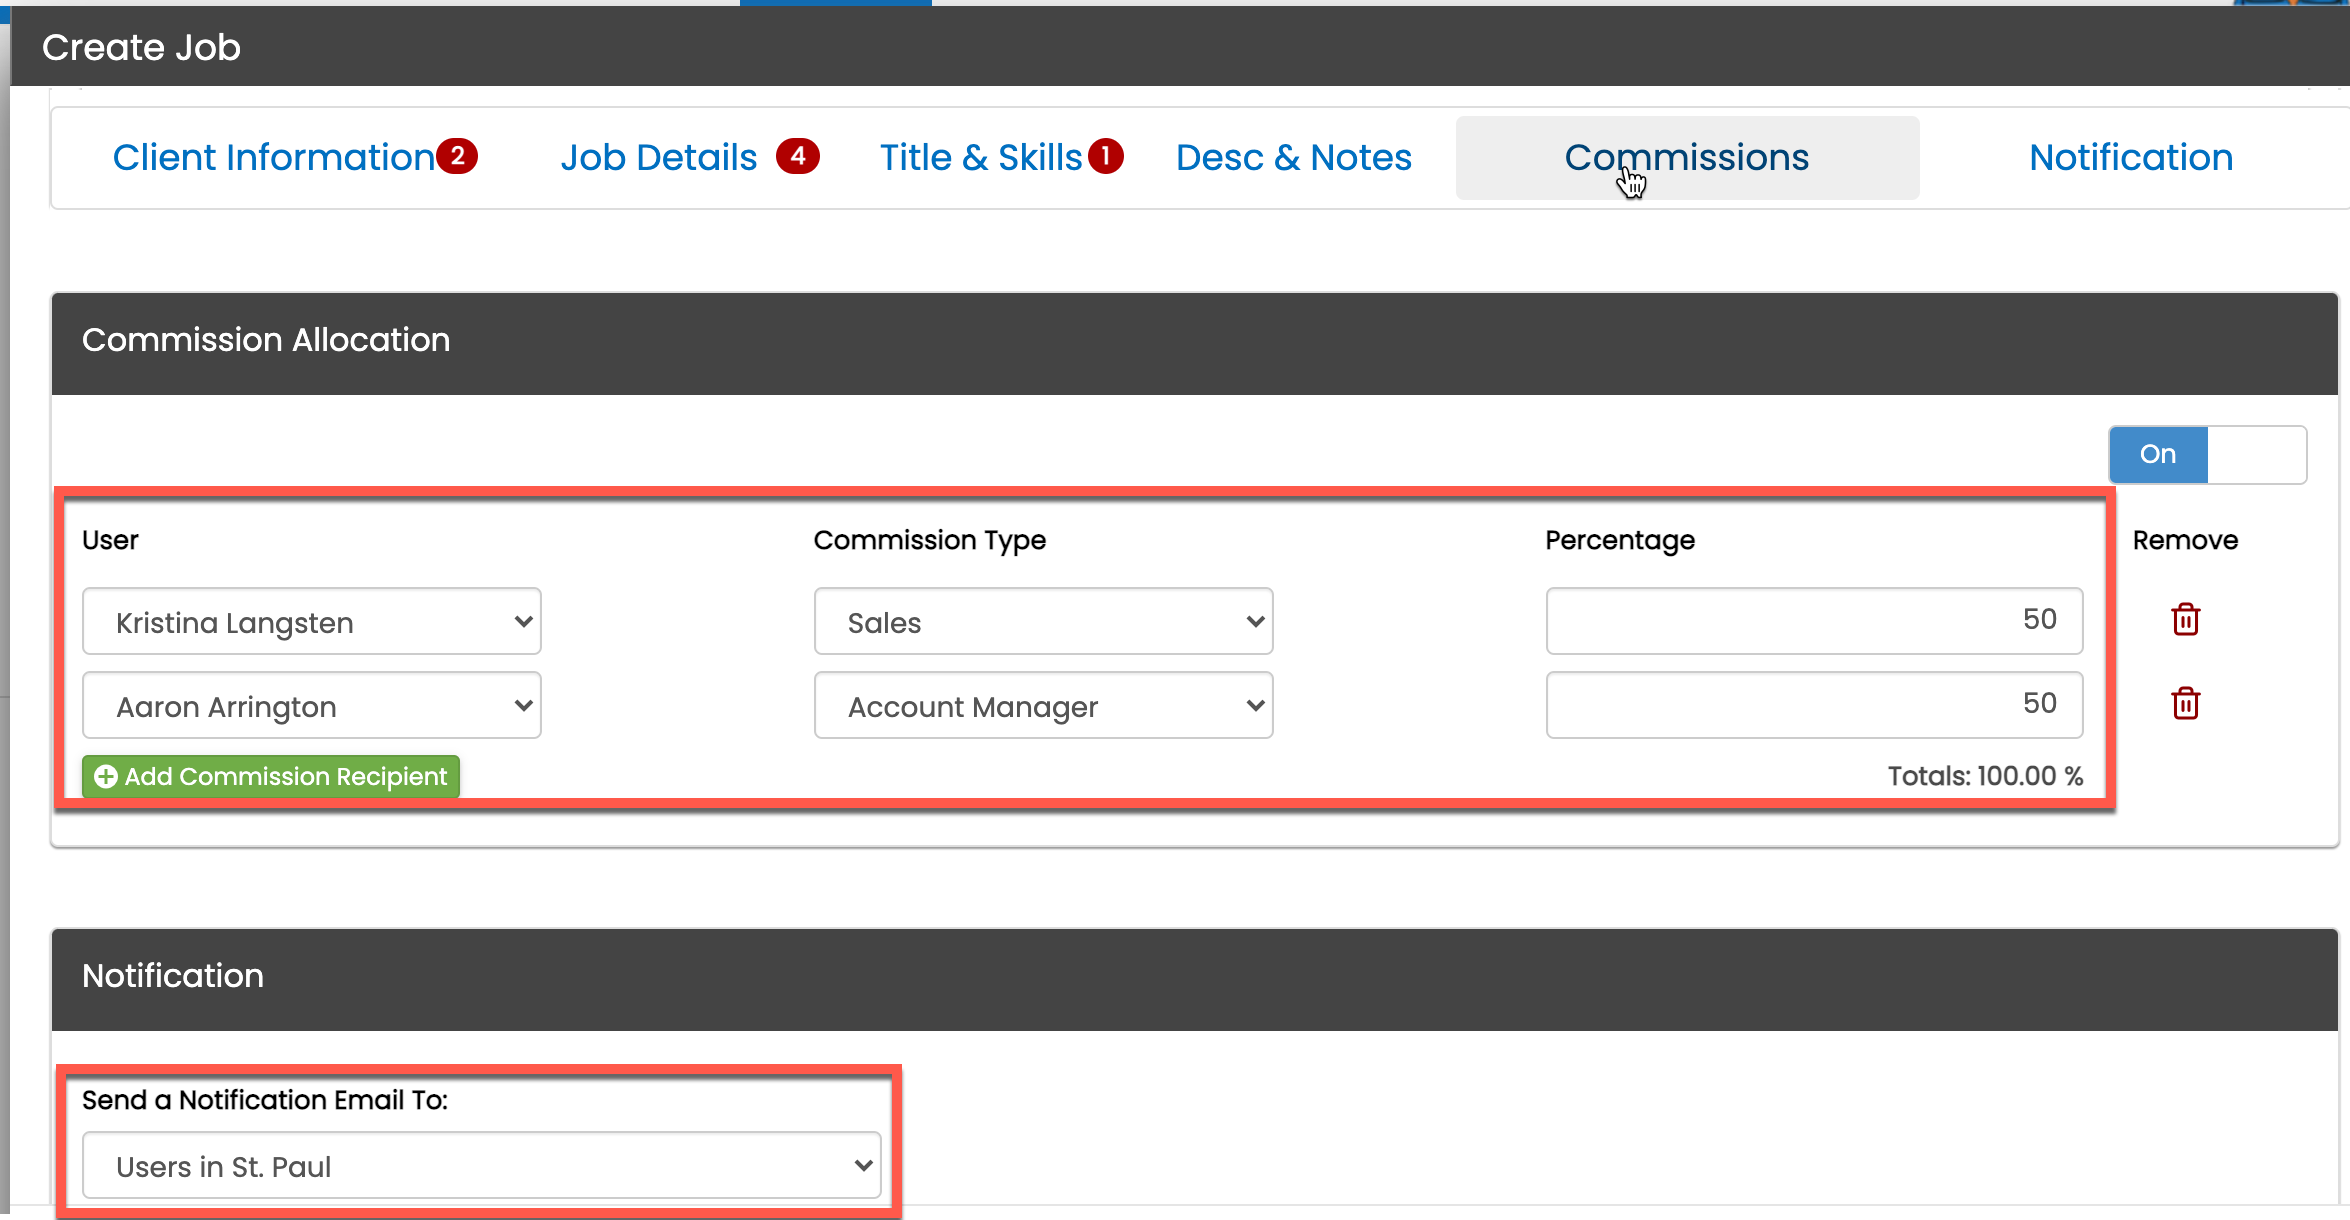Click the error badge on Title & Skills

click(1106, 156)
